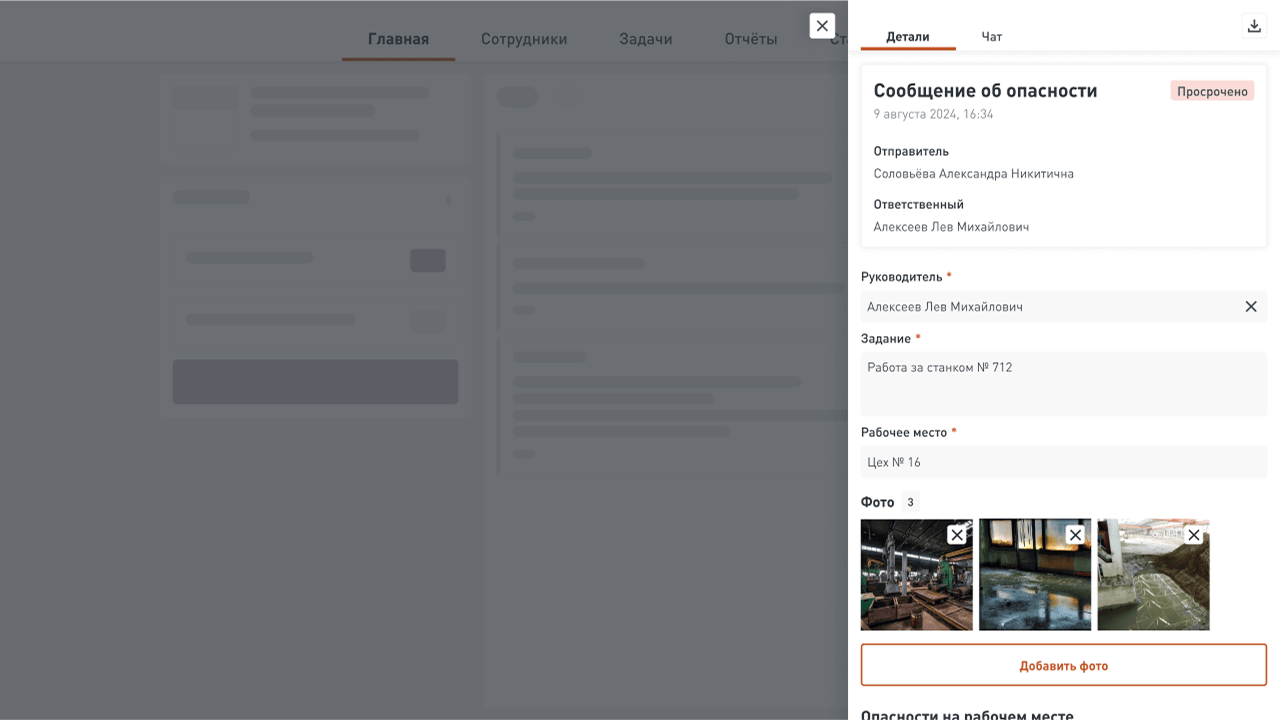The width and height of the screenshot is (1280, 720).
Task: Click the Ответственный label
Action: (x=918, y=204)
